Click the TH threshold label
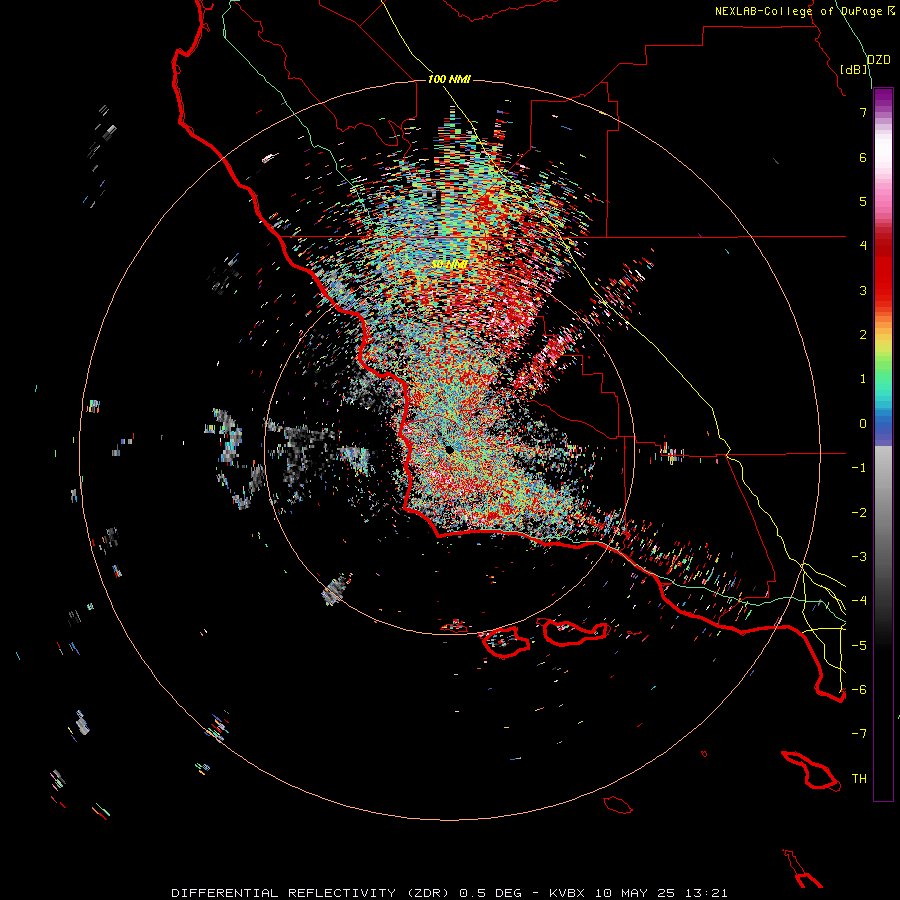Screen dimensions: 900x900 (x=859, y=779)
